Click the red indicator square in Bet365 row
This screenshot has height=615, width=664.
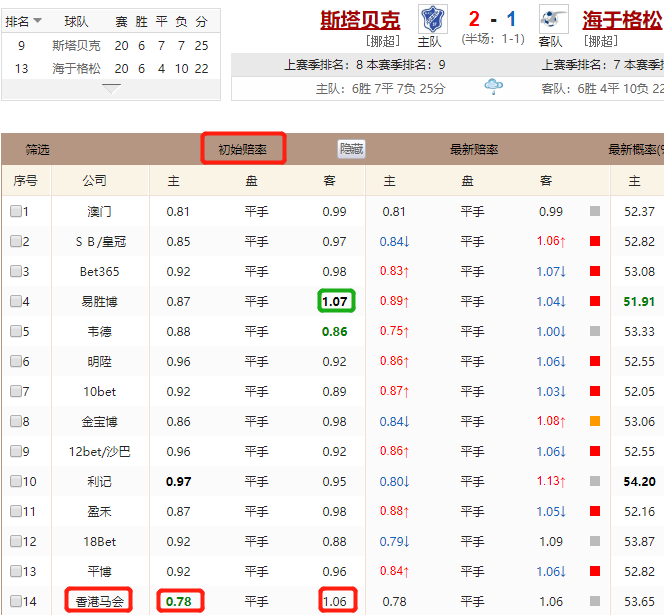point(595,271)
